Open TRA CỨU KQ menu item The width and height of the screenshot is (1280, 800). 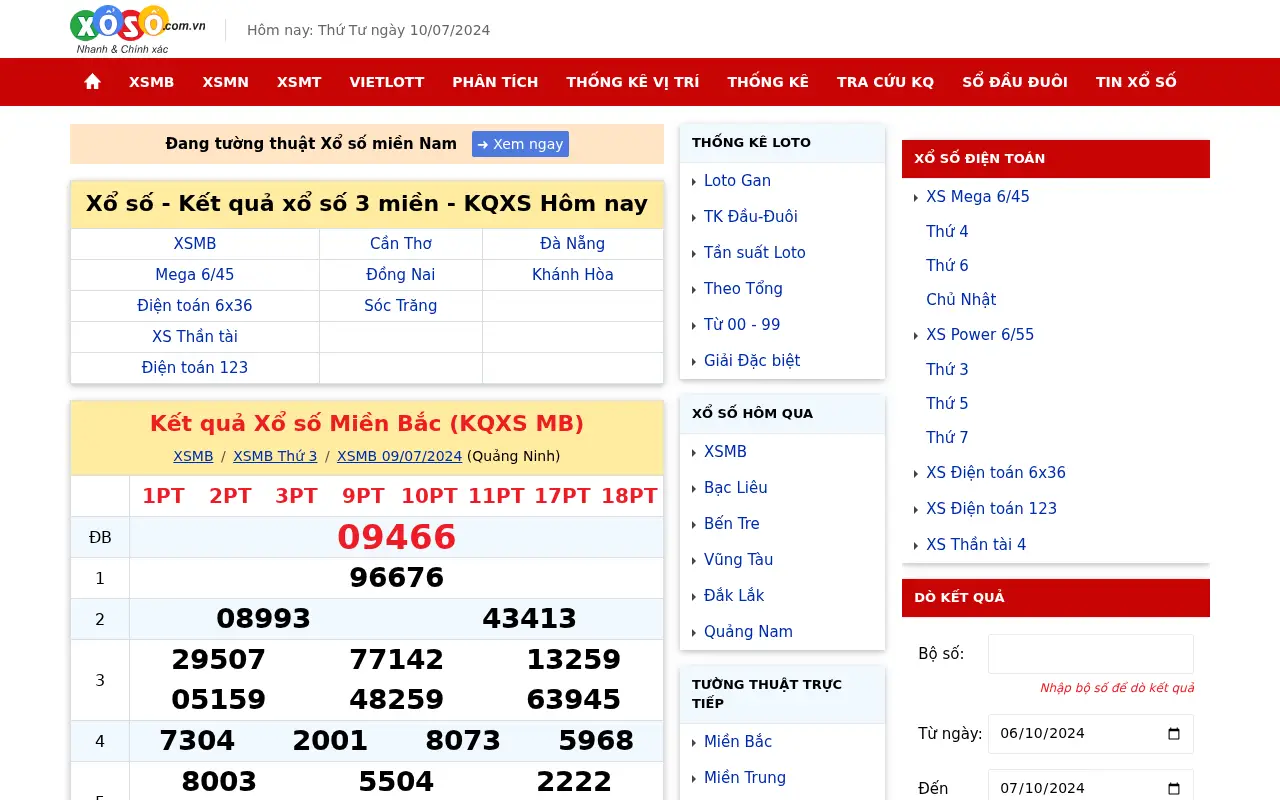coord(885,82)
